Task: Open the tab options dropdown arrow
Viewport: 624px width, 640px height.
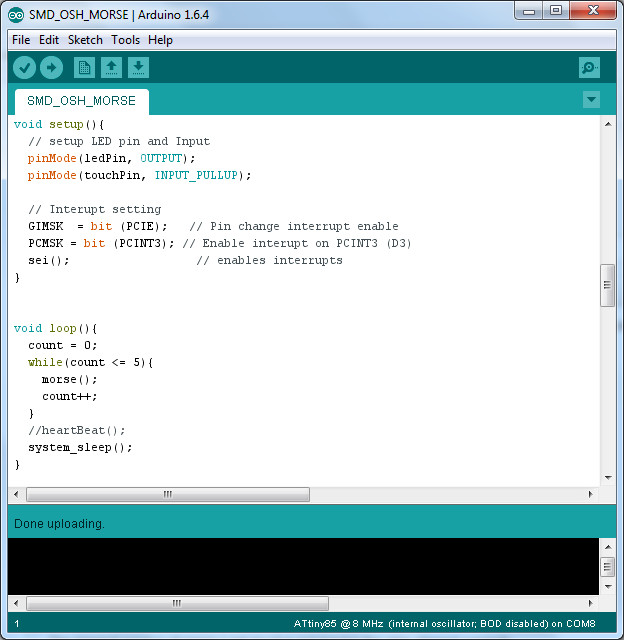Action: (591, 100)
